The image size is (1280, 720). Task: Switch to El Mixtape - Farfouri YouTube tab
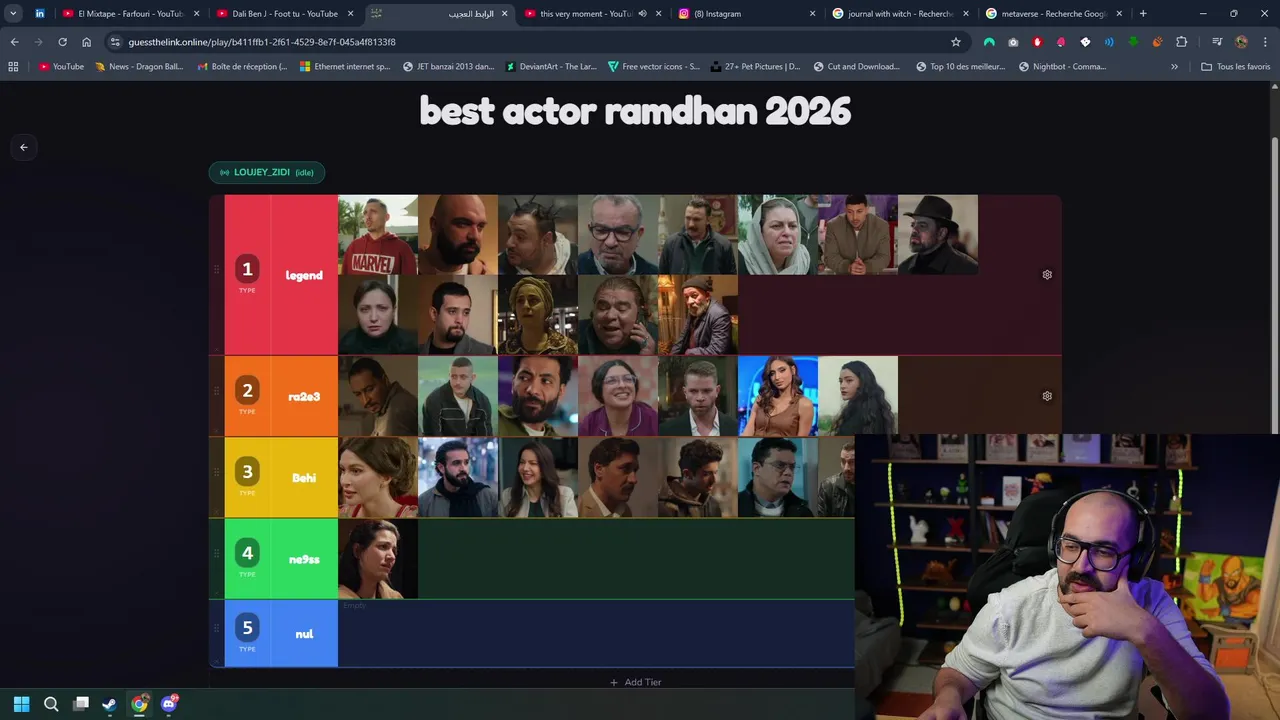123,14
